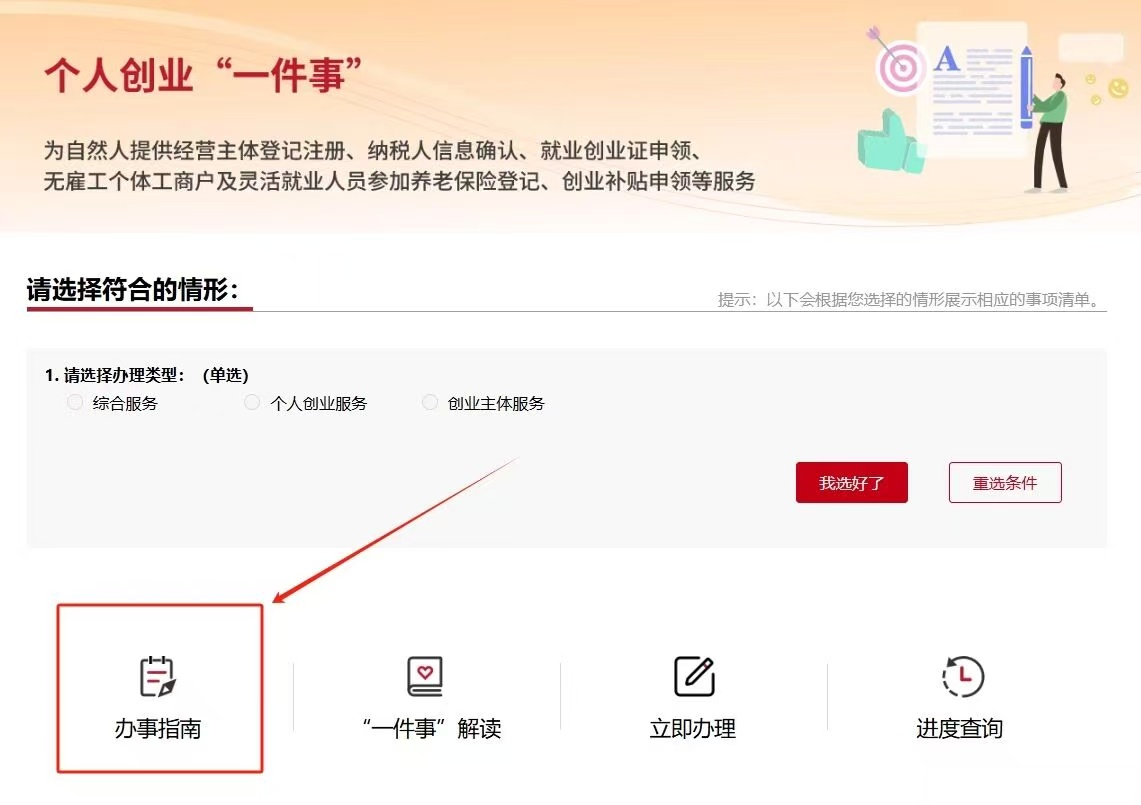
Task: Confirm selection with 我选好了 button
Action: click(851, 483)
